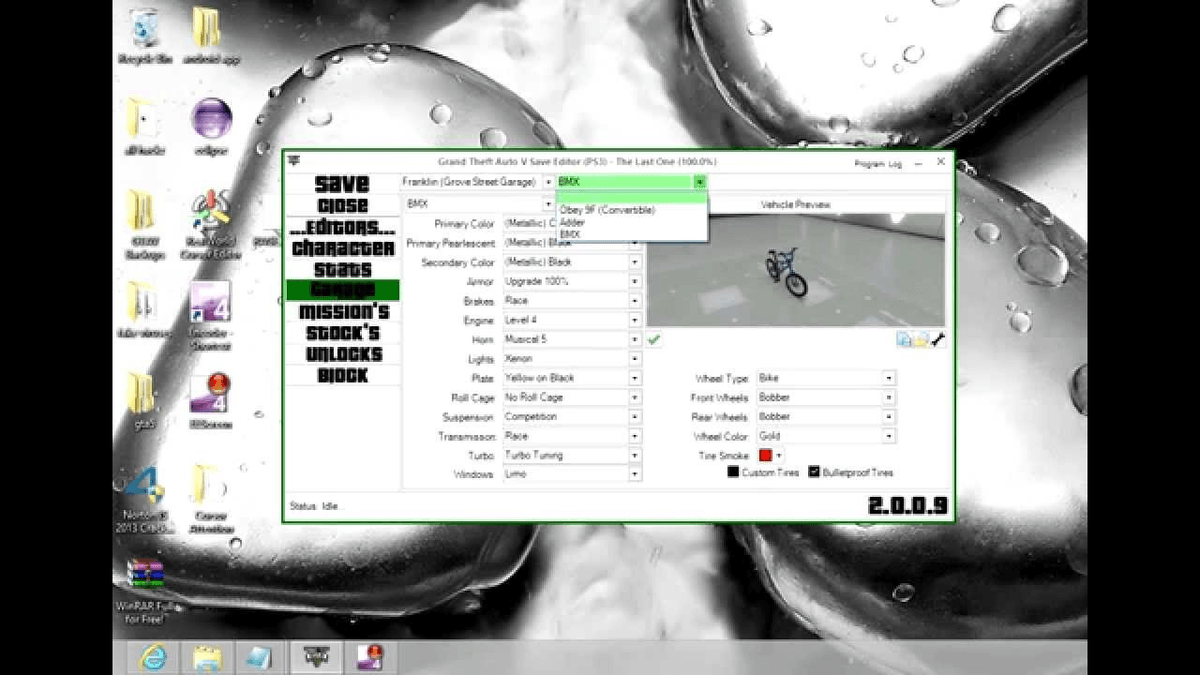Switch to the Character editor tab
The height and width of the screenshot is (675, 1200).
pyautogui.click(x=343, y=248)
